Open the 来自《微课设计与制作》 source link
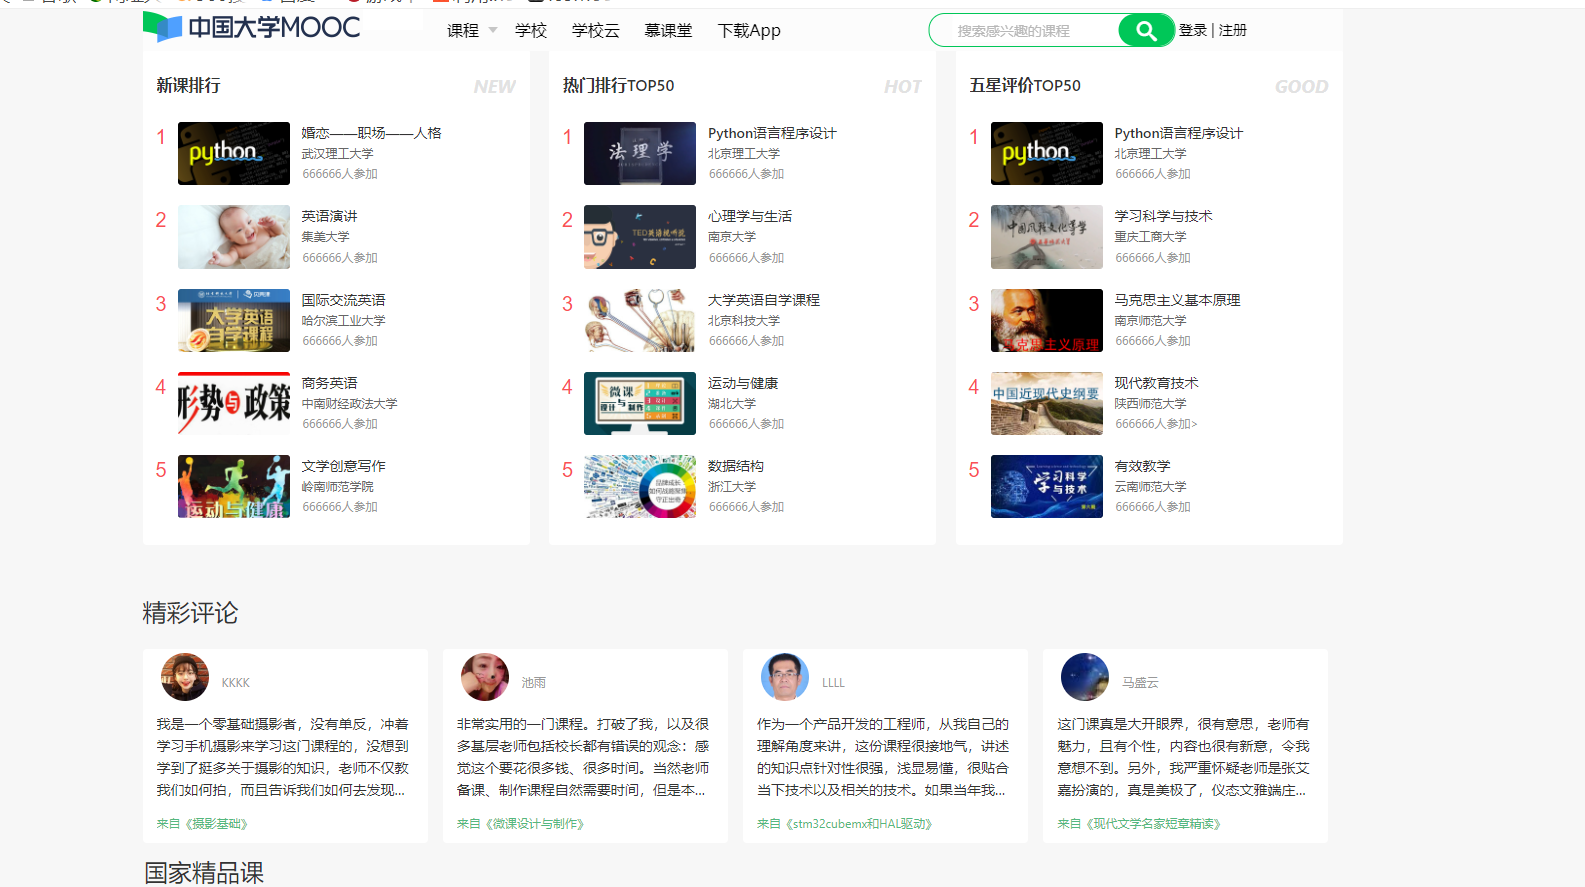The height and width of the screenshot is (887, 1585). tap(520, 824)
